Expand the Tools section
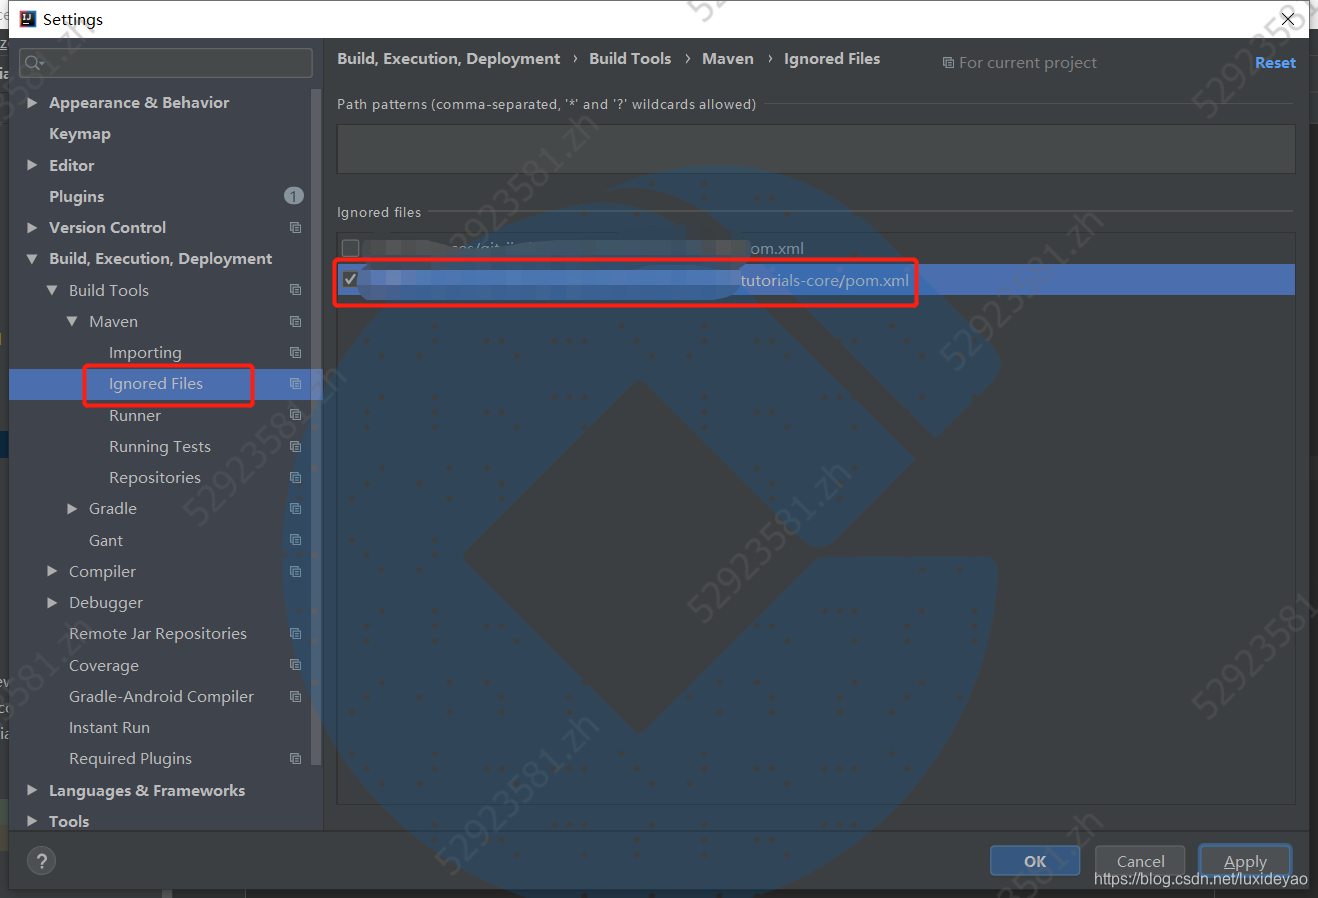This screenshot has width=1318, height=898. pyautogui.click(x=32, y=821)
